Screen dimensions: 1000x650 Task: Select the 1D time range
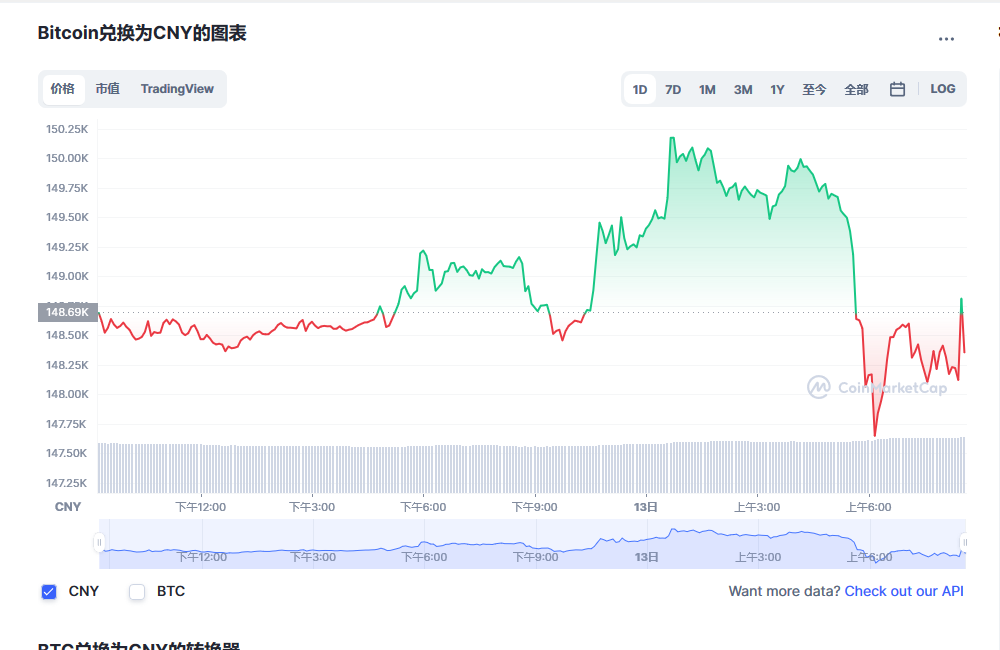(640, 89)
